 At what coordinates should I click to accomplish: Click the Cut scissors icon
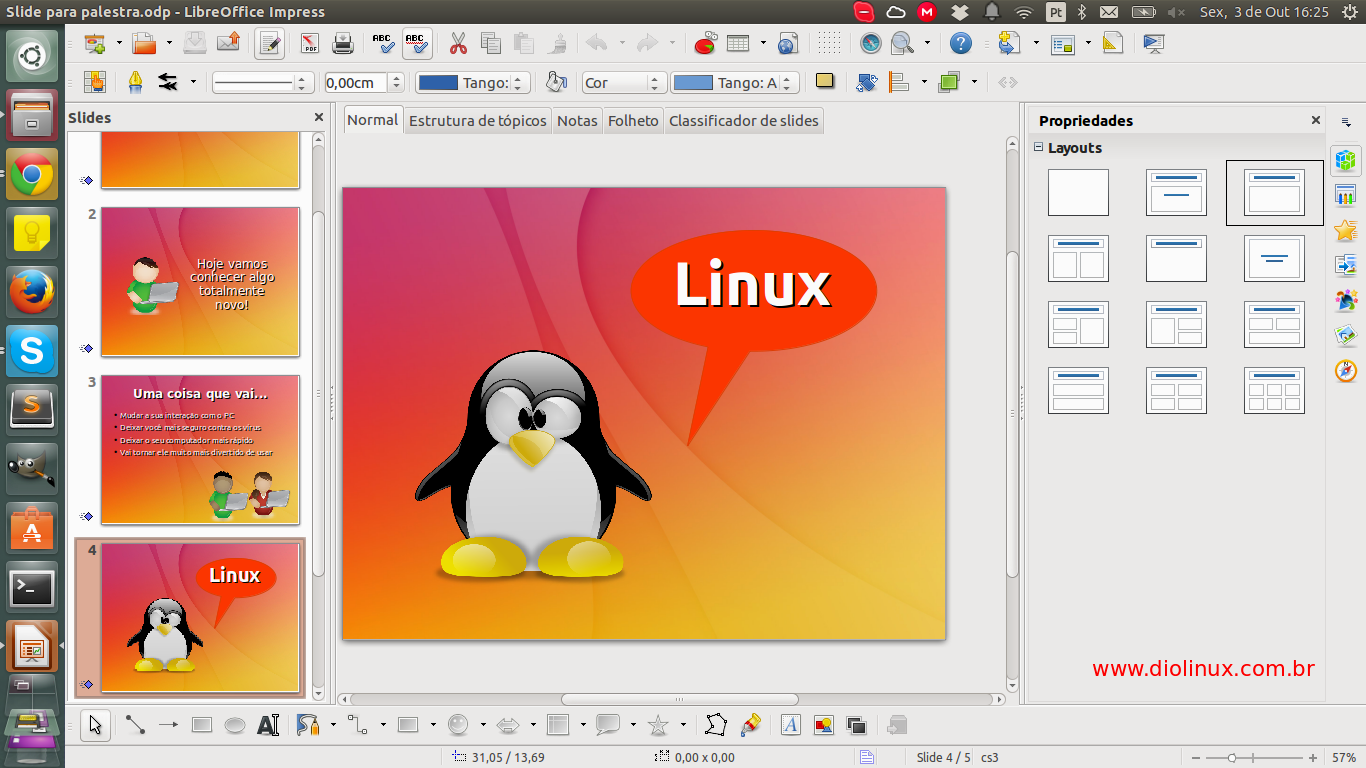coord(458,43)
